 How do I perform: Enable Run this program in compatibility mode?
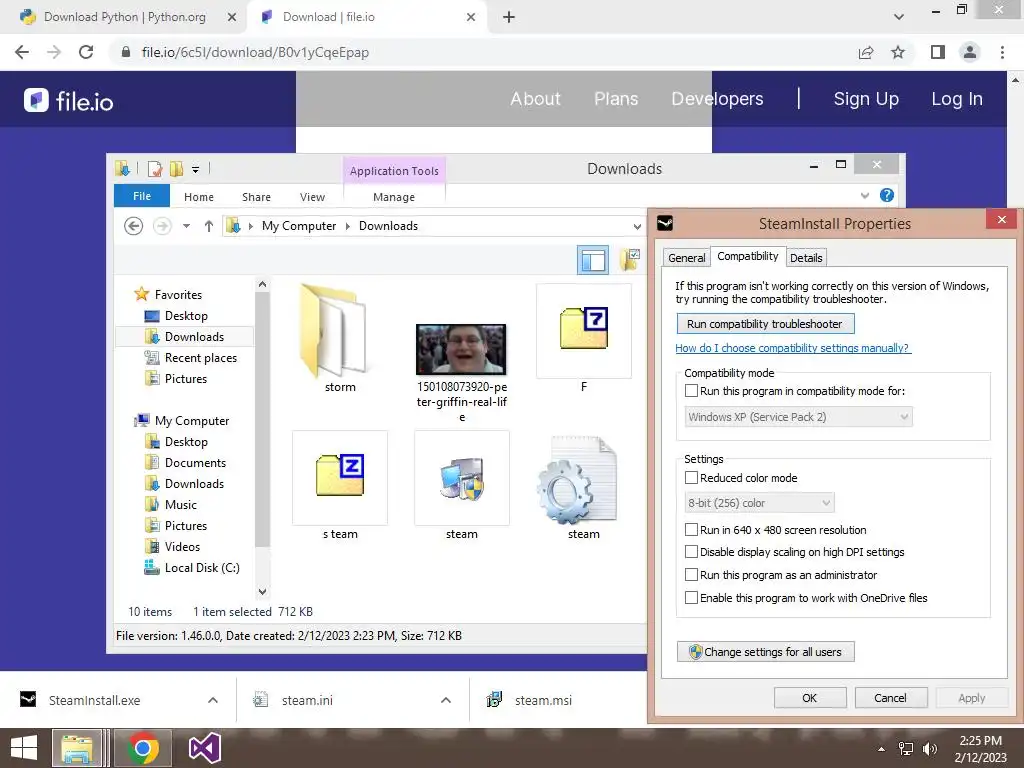coord(691,391)
